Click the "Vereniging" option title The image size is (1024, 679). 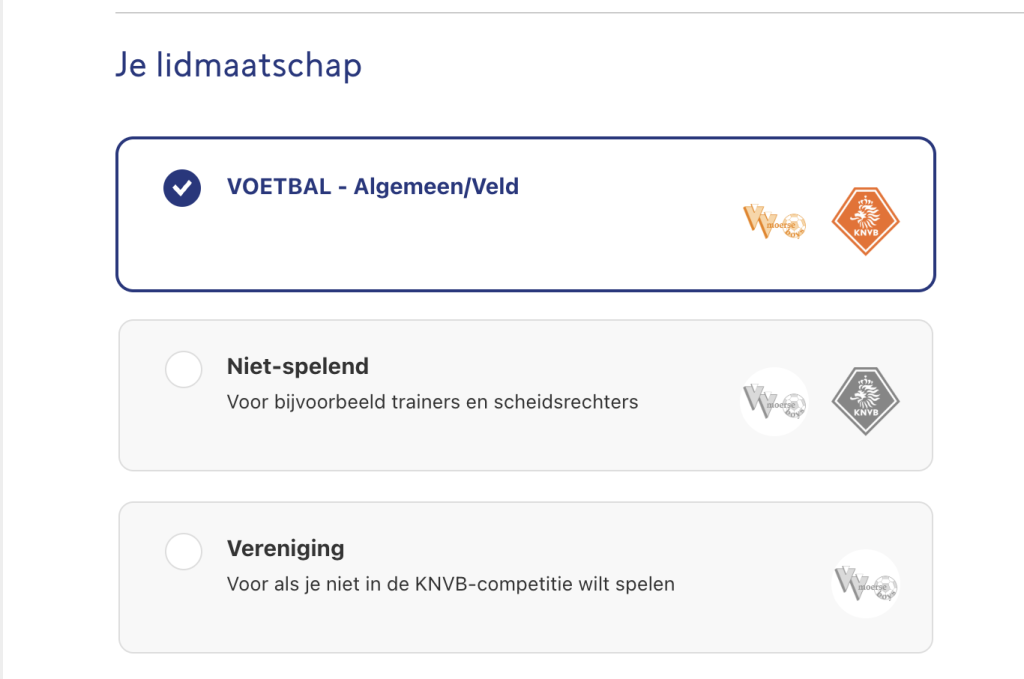(285, 548)
